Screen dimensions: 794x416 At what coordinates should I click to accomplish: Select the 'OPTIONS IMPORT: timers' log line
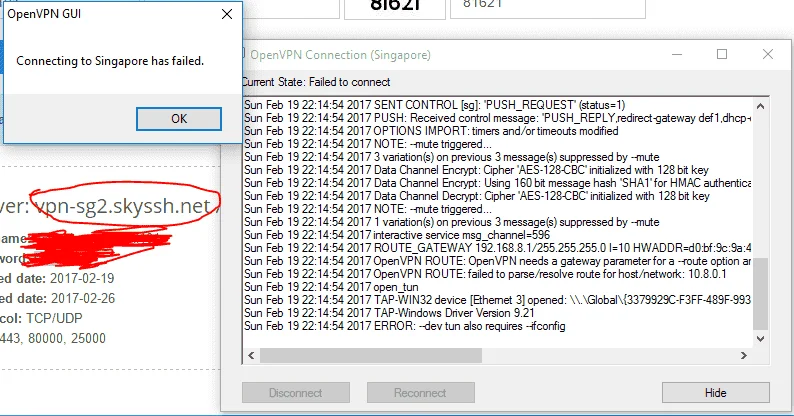pyautogui.click(x=431, y=131)
